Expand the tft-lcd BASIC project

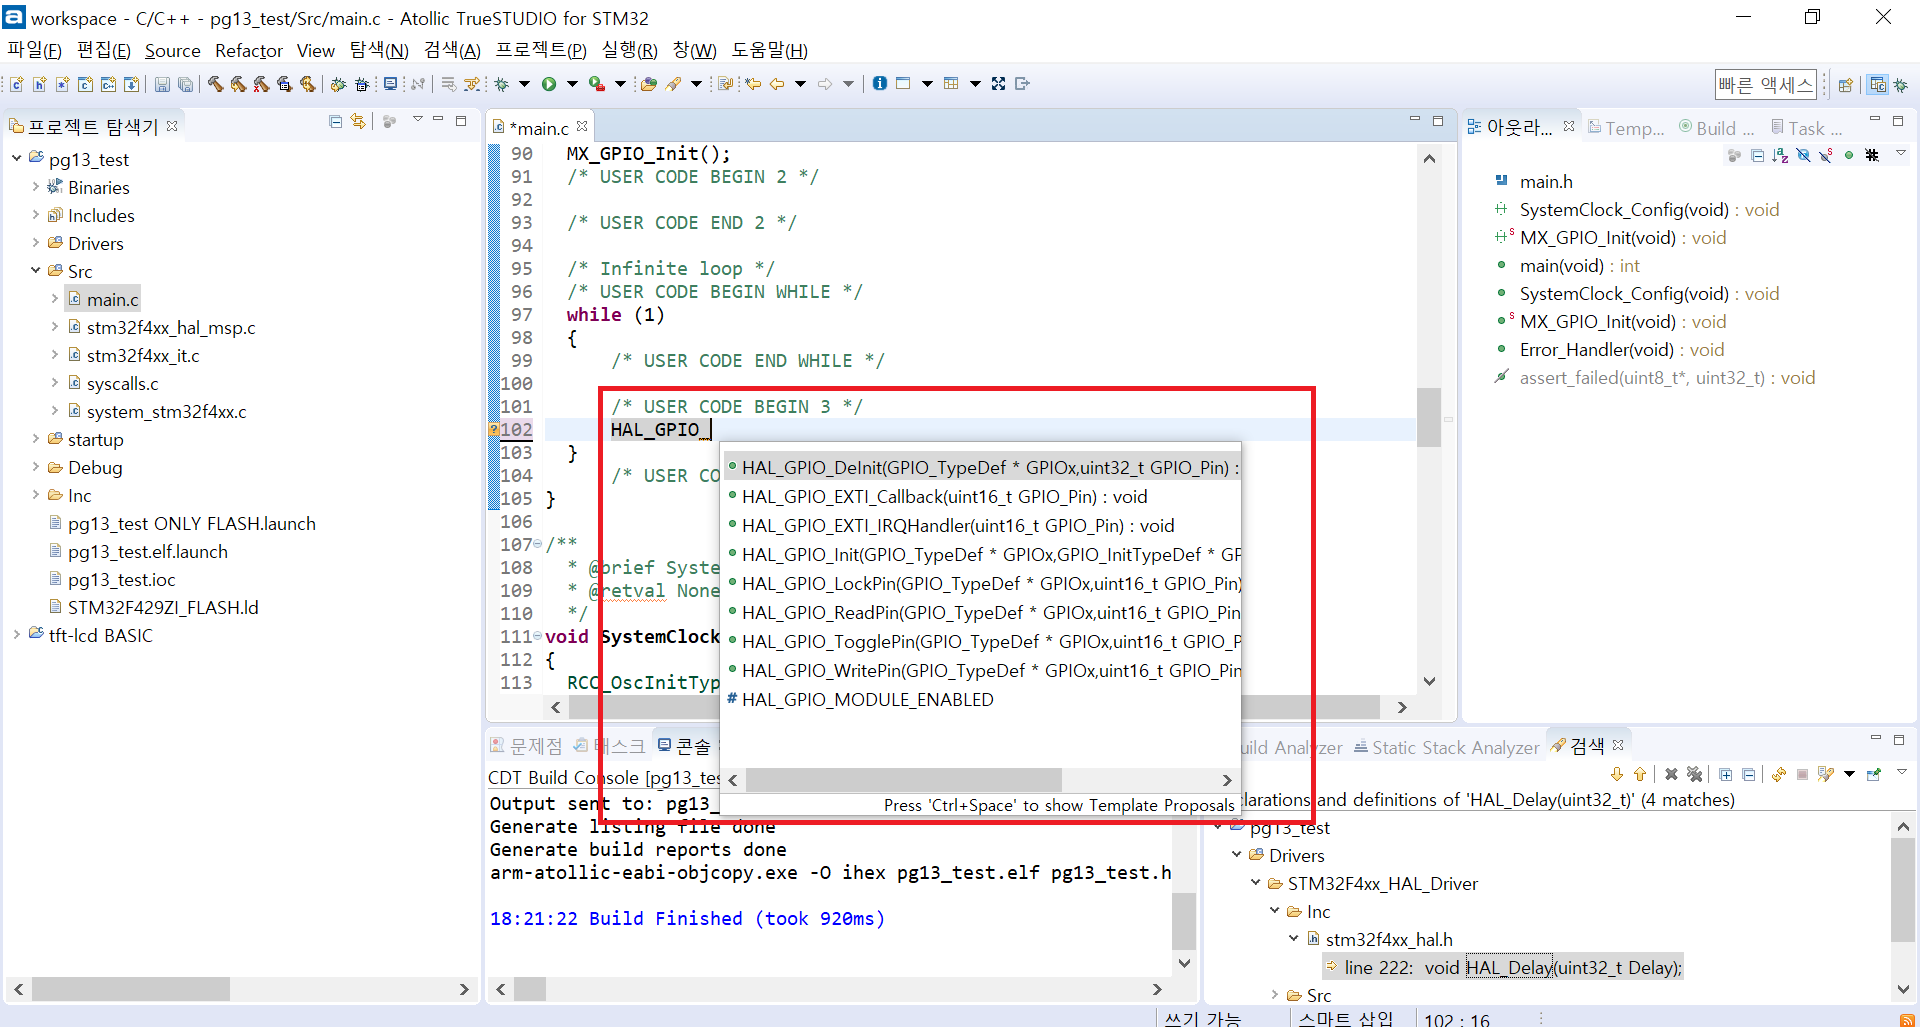pyautogui.click(x=17, y=635)
